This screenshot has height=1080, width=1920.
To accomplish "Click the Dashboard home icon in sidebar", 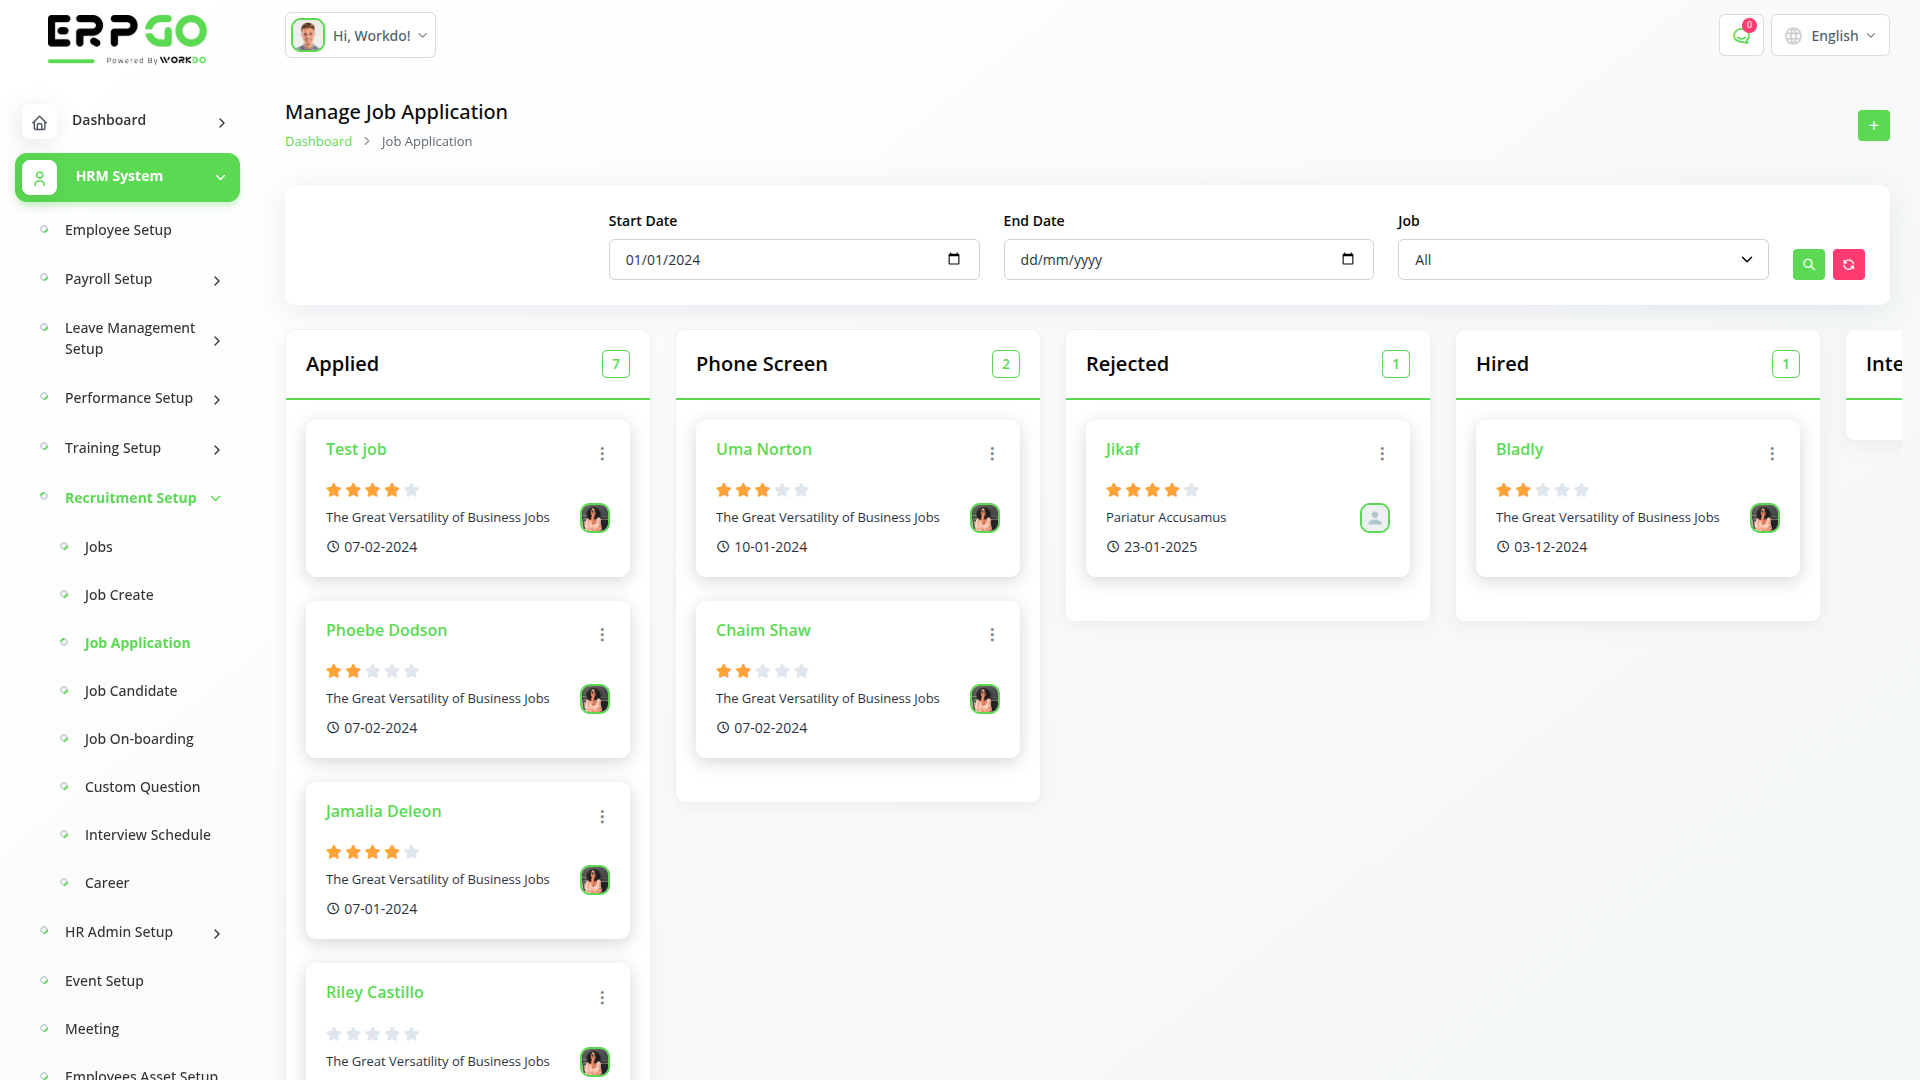I will tap(39, 122).
